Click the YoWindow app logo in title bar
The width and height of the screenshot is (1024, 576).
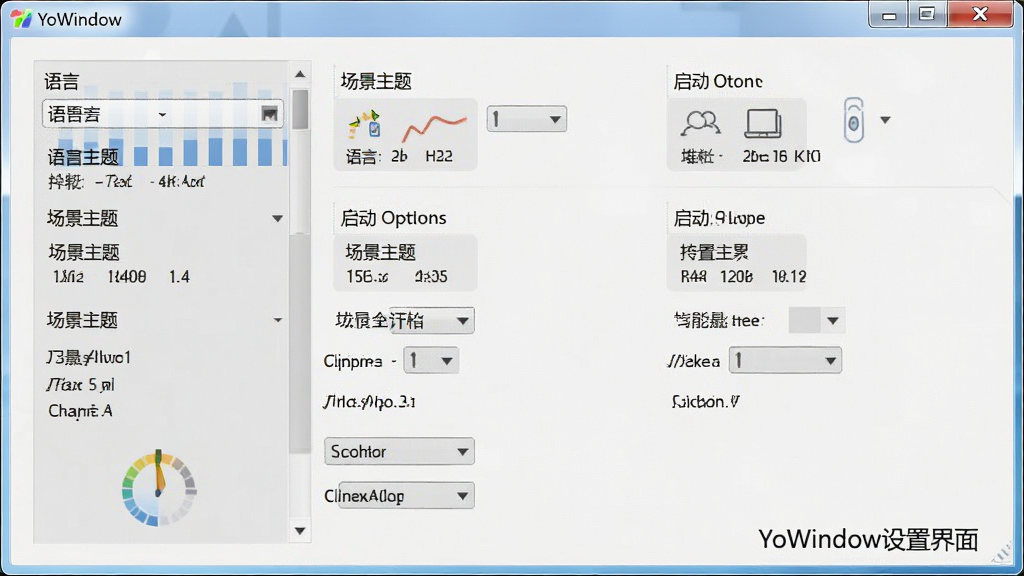tap(22, 19)
